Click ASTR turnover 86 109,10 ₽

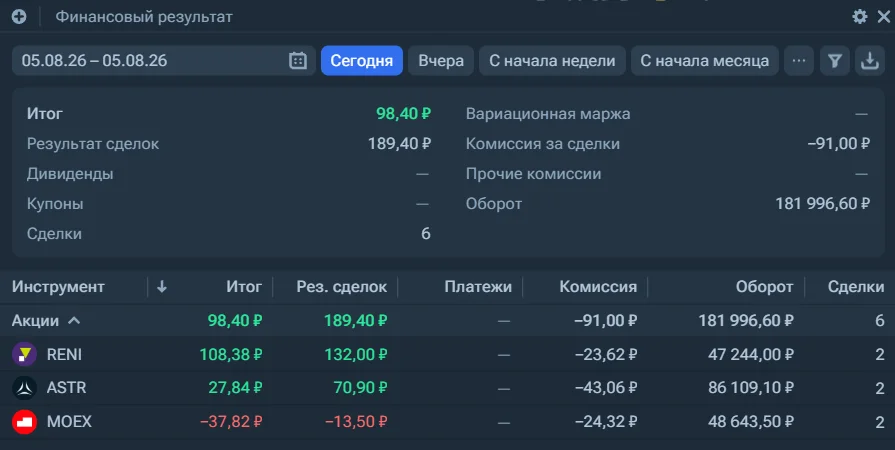click(751, 388)
